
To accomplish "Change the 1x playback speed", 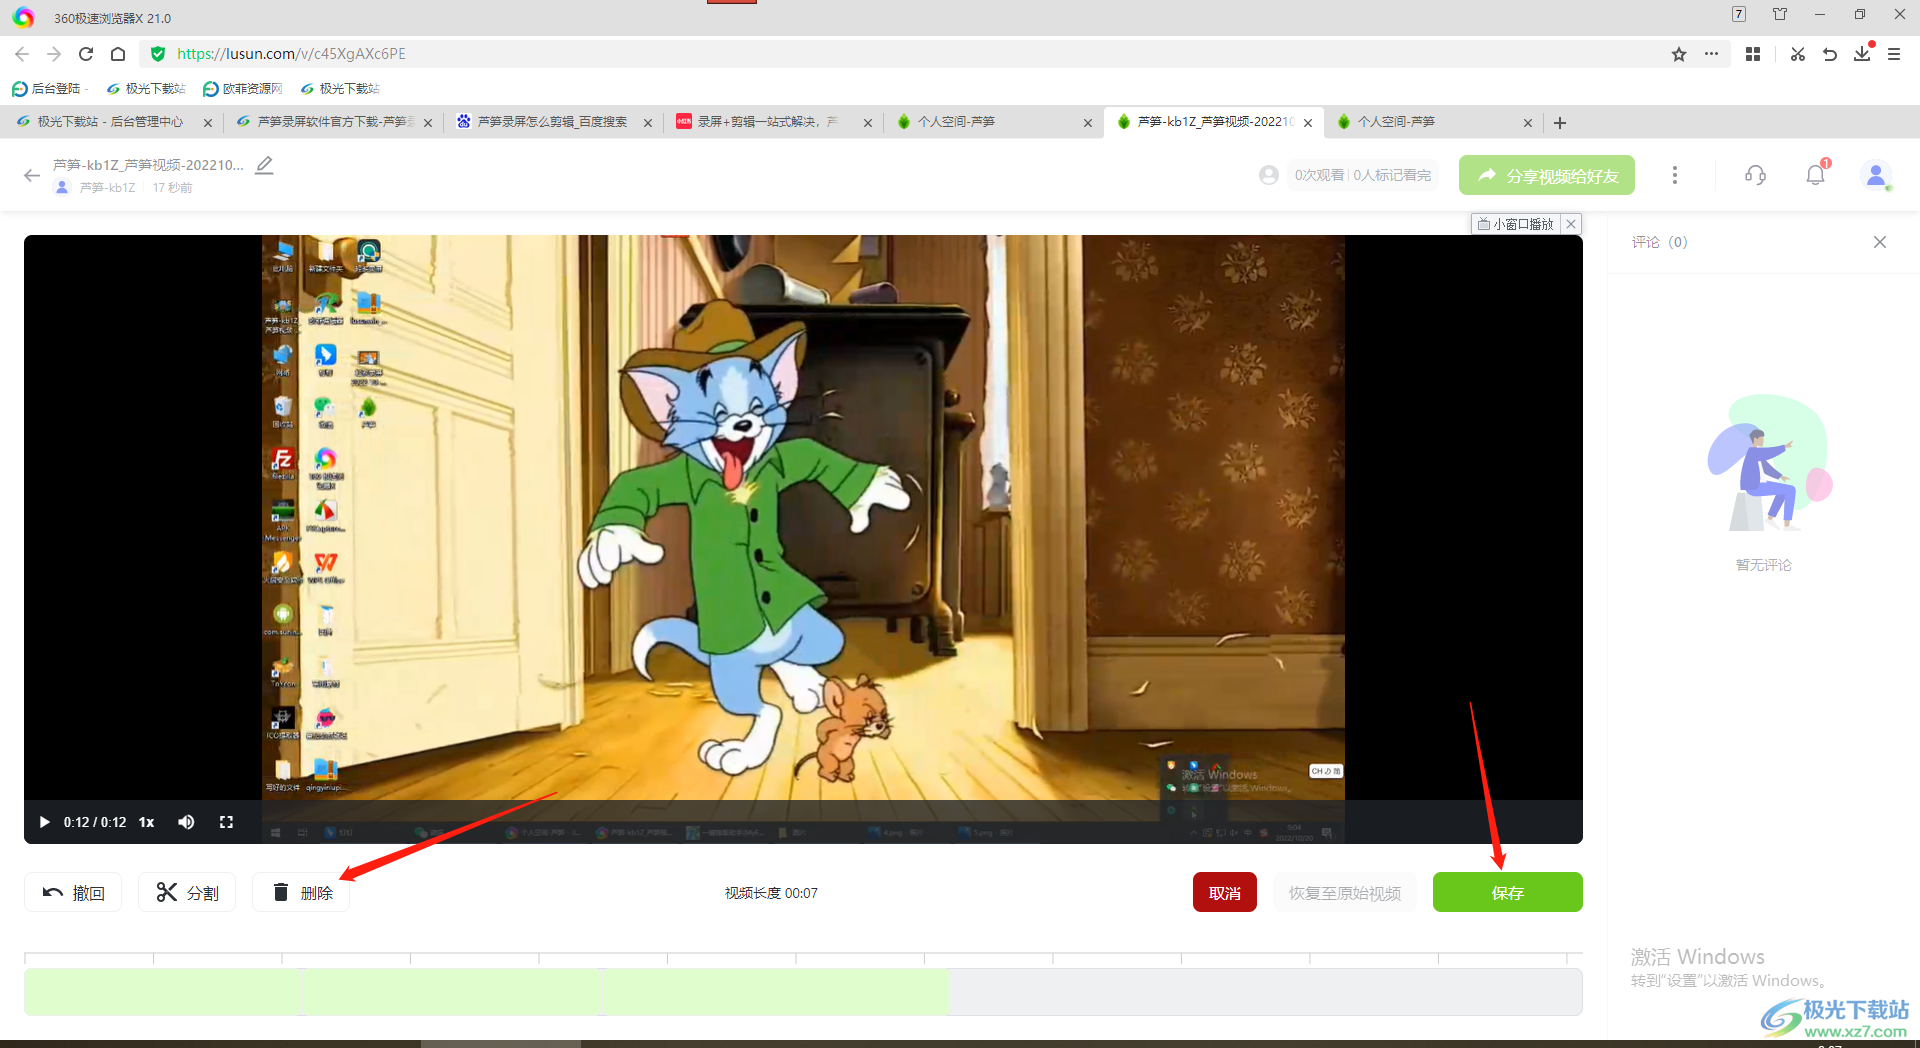I will (x=146, y=822).
